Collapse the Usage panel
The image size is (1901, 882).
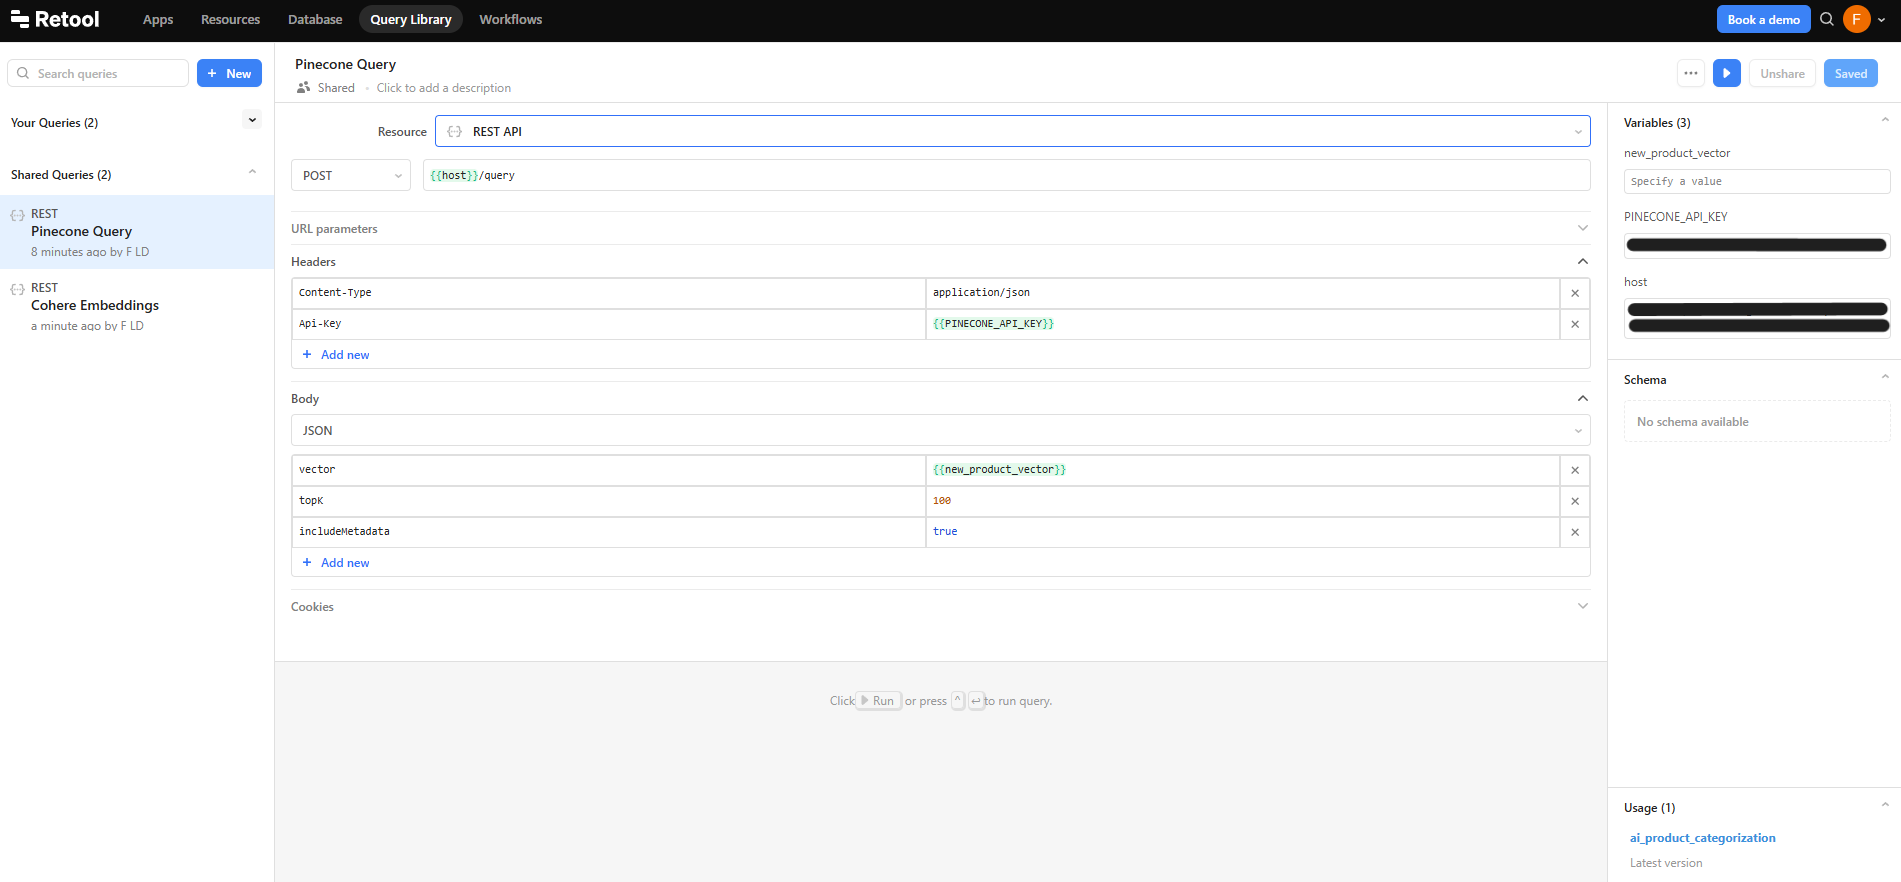[1885, 805]
